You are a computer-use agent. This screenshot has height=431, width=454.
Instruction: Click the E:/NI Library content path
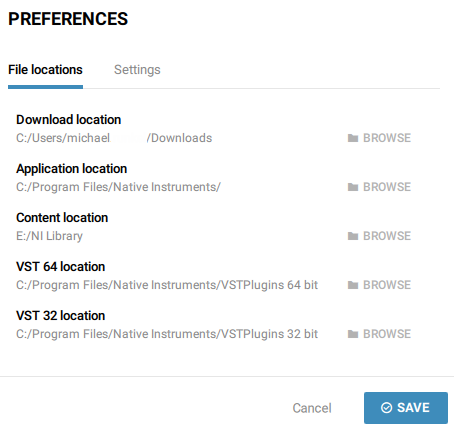point(49,236)
